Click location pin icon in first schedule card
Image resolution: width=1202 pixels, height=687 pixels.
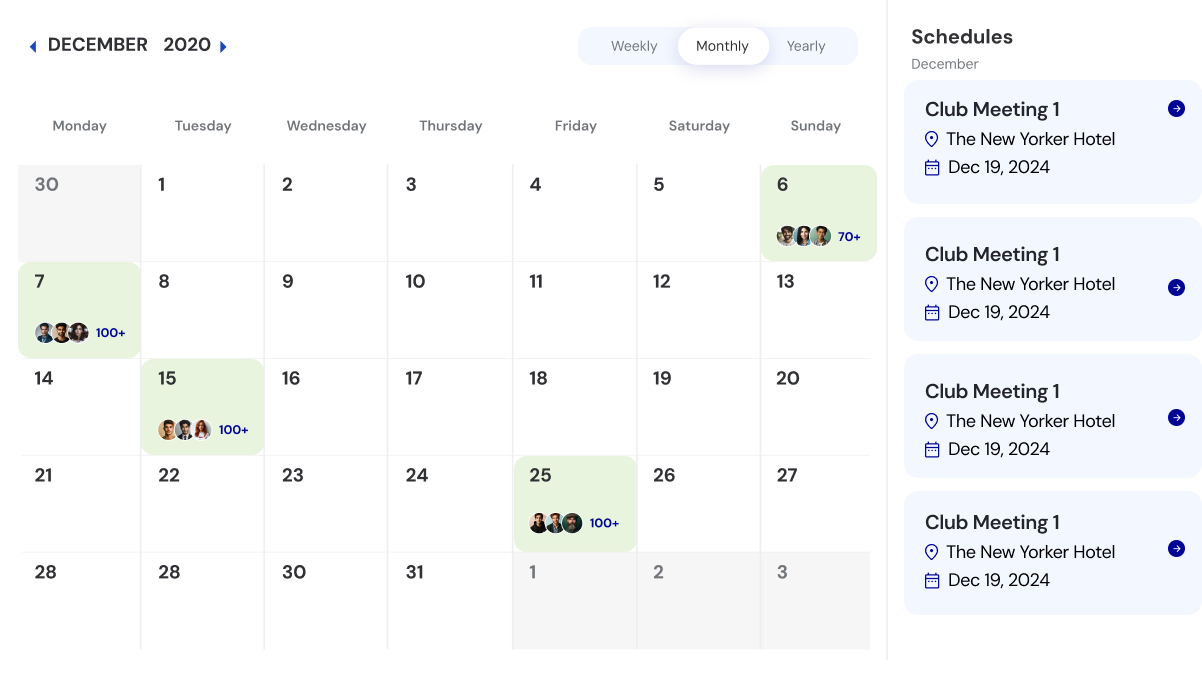pos(932,139)
